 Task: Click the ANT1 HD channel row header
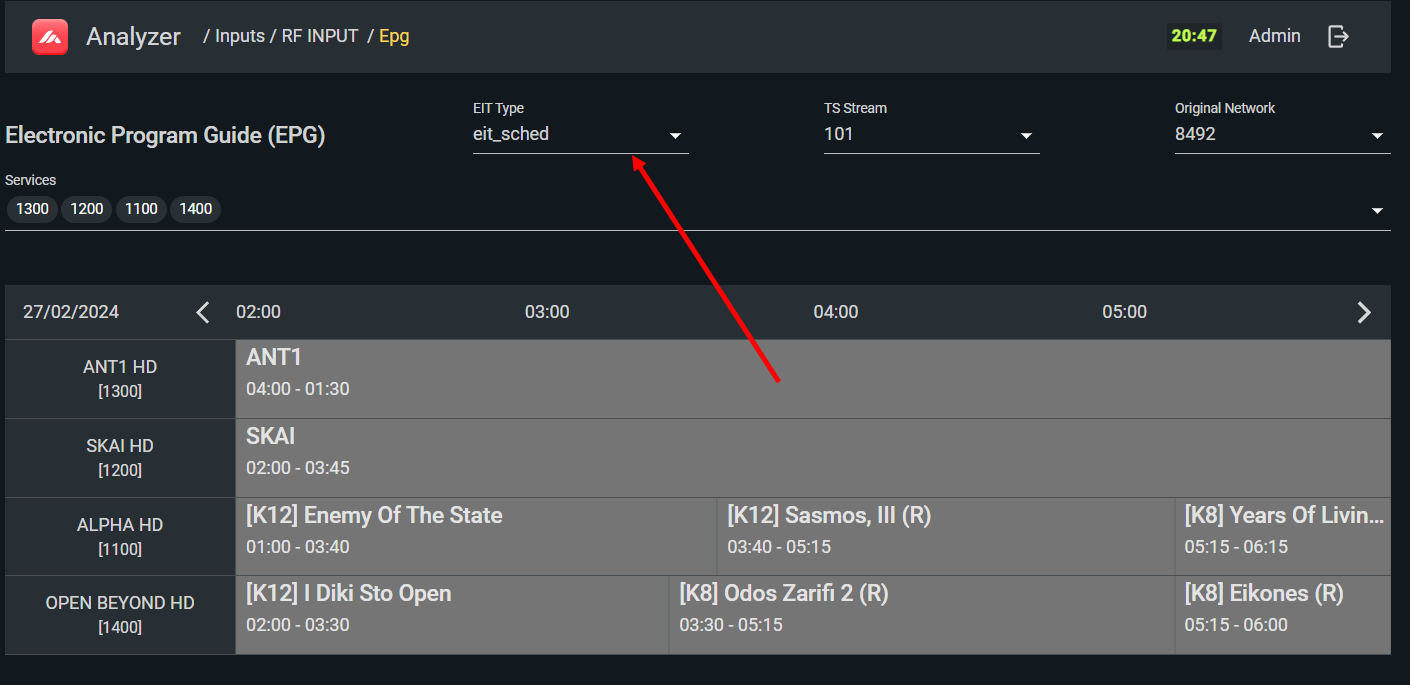coord(120,378)
